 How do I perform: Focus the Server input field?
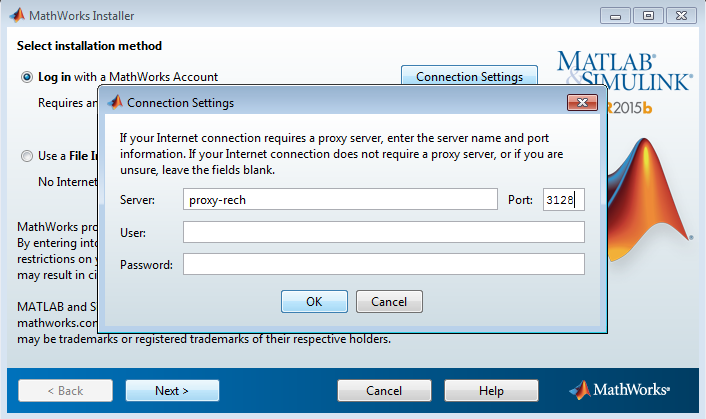coord(340,199)
